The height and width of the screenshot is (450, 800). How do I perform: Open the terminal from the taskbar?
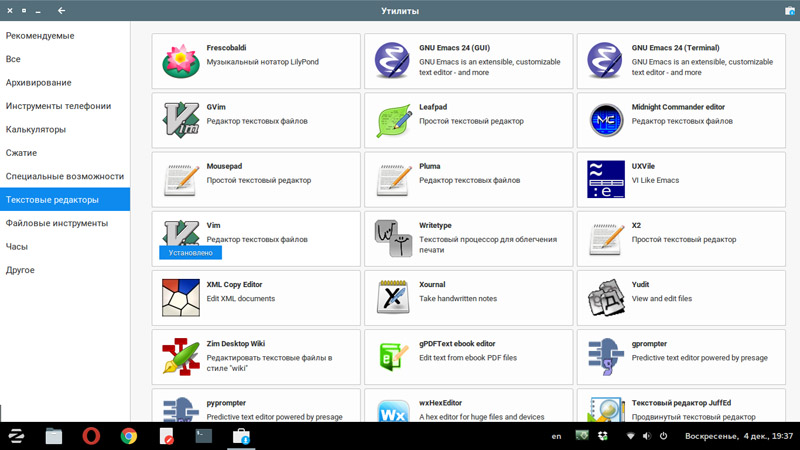[x=204, y=436]
